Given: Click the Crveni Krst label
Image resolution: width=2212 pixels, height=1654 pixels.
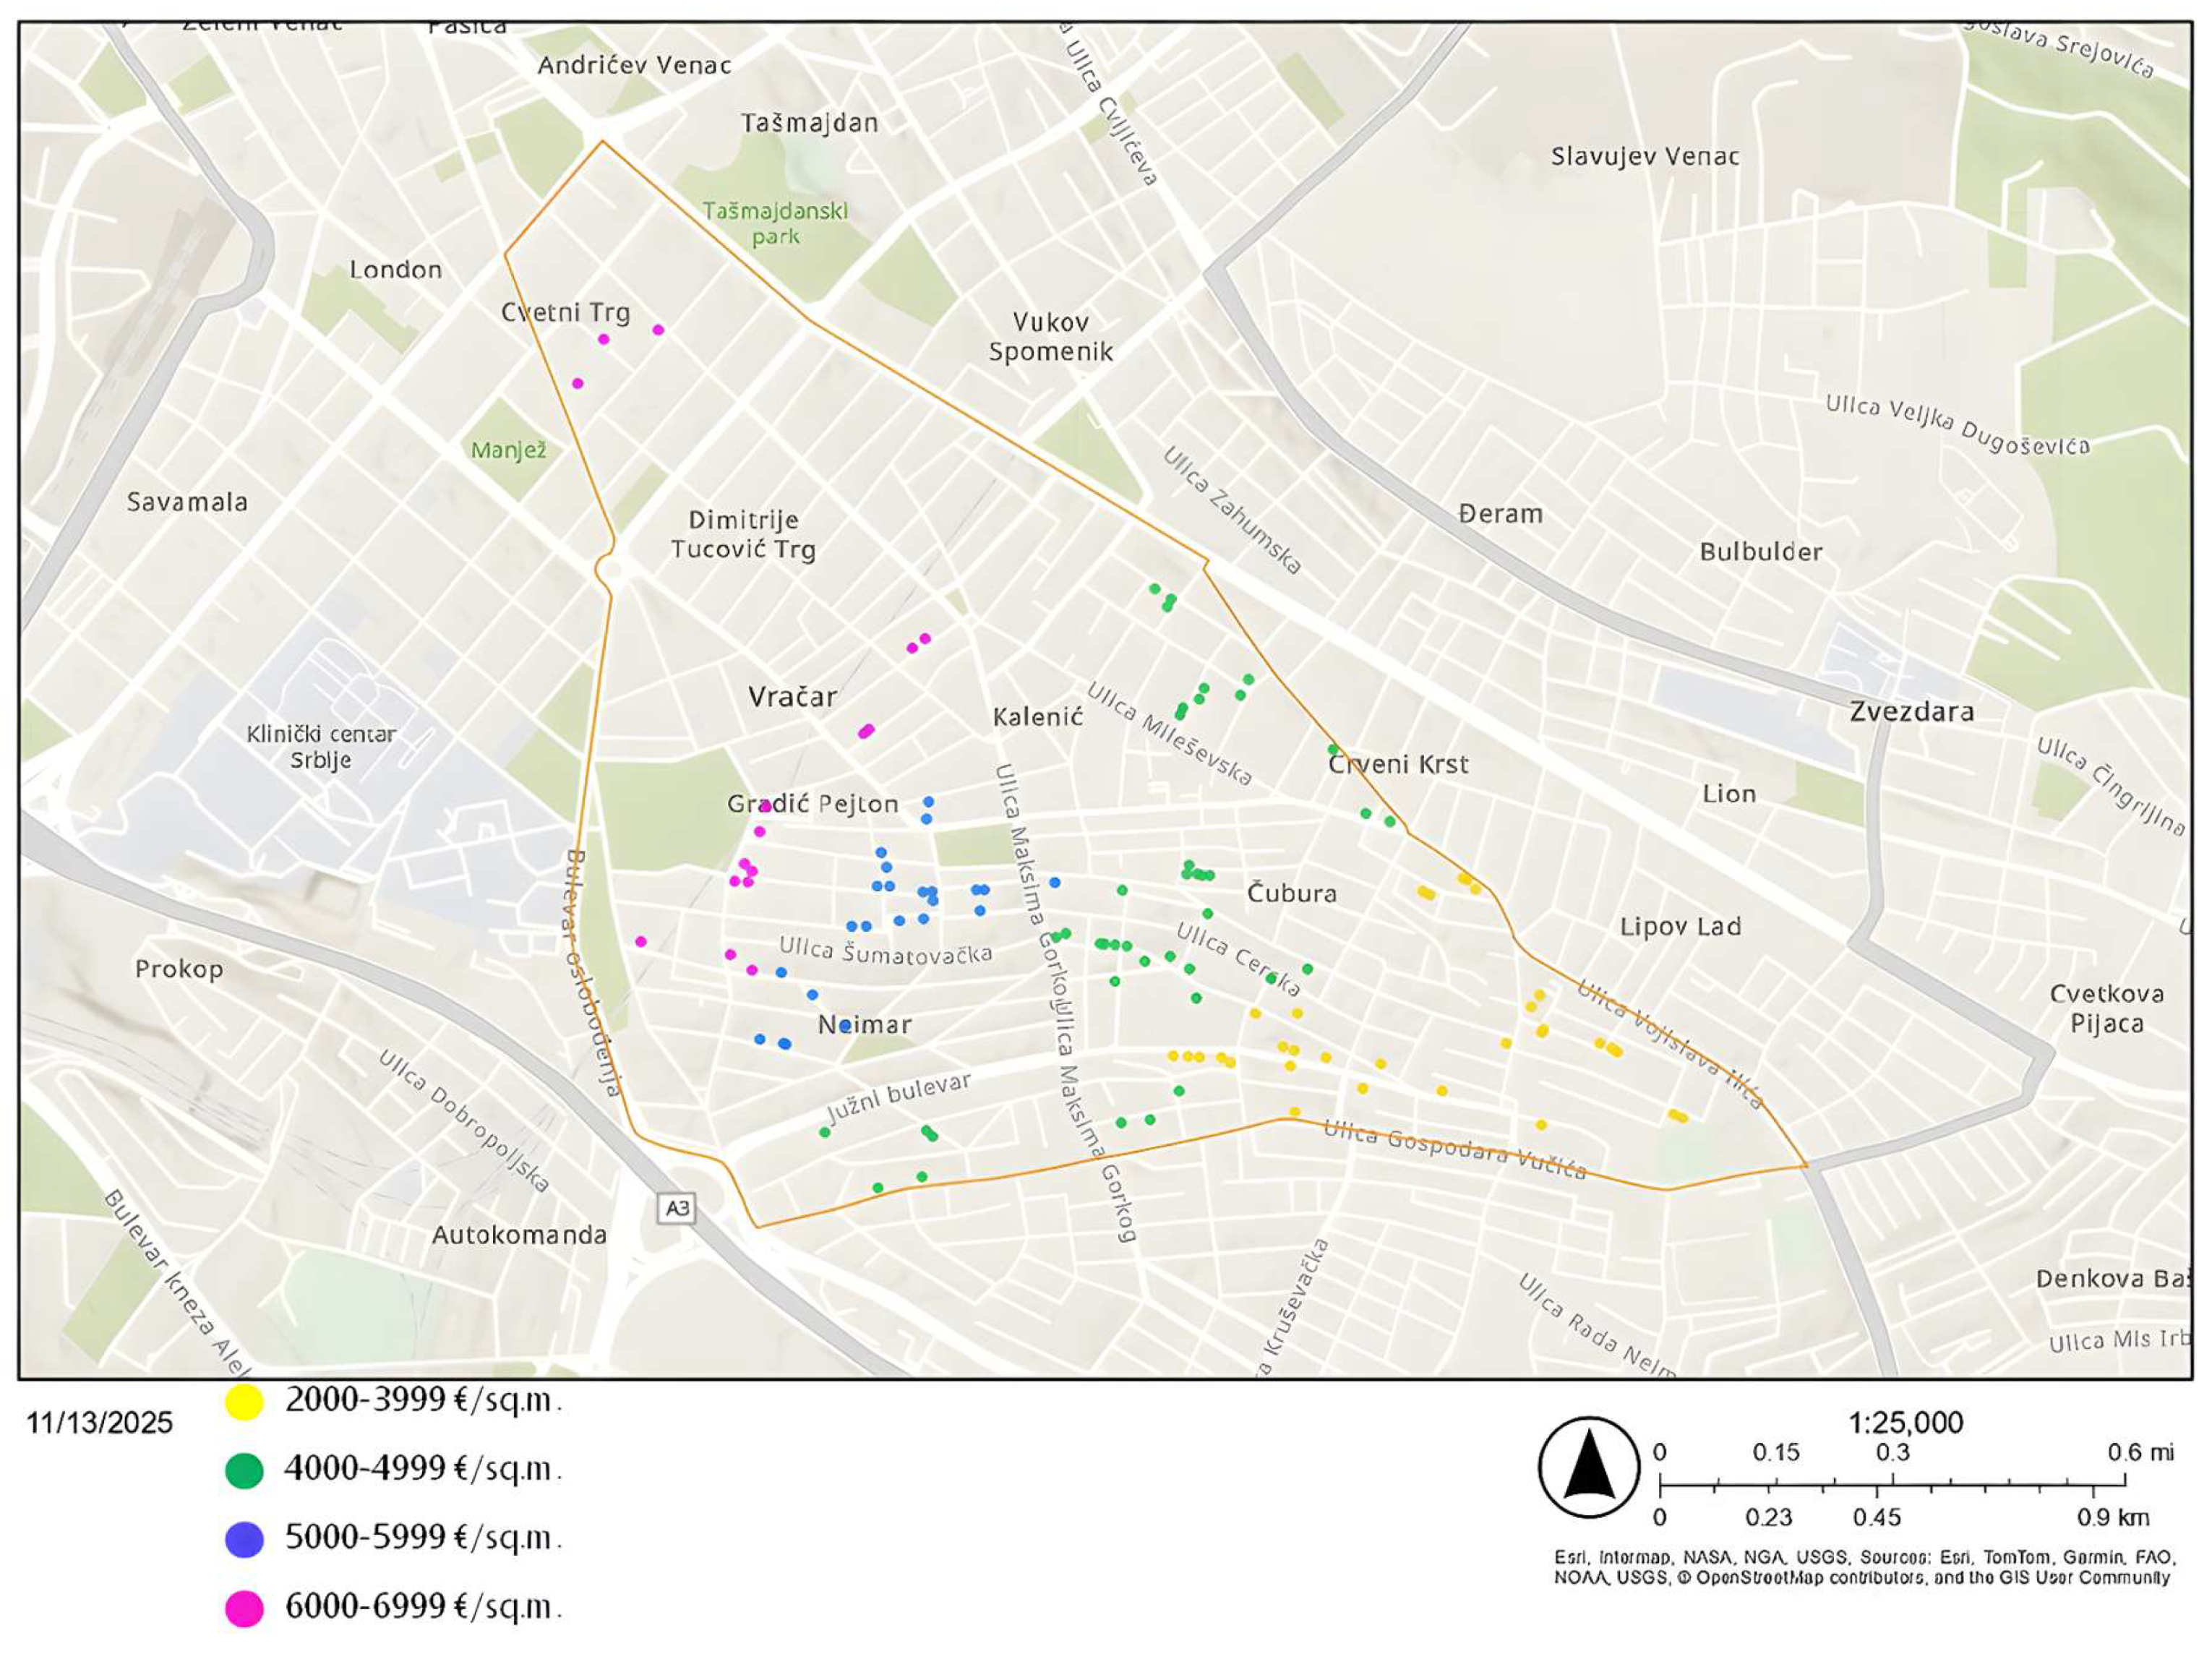Looking at the screenshot, I should coord(1398,765).
